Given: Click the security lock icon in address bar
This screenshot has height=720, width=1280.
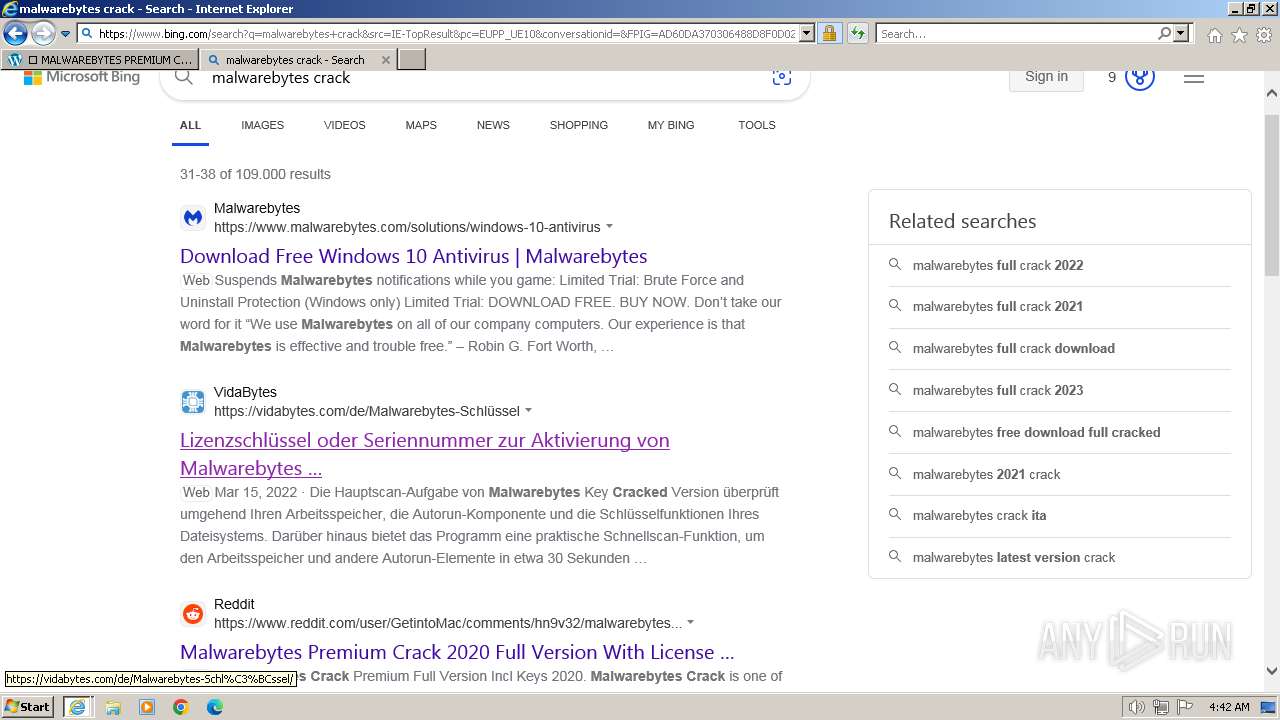Looking at the screenshot, I should point(829,34).
